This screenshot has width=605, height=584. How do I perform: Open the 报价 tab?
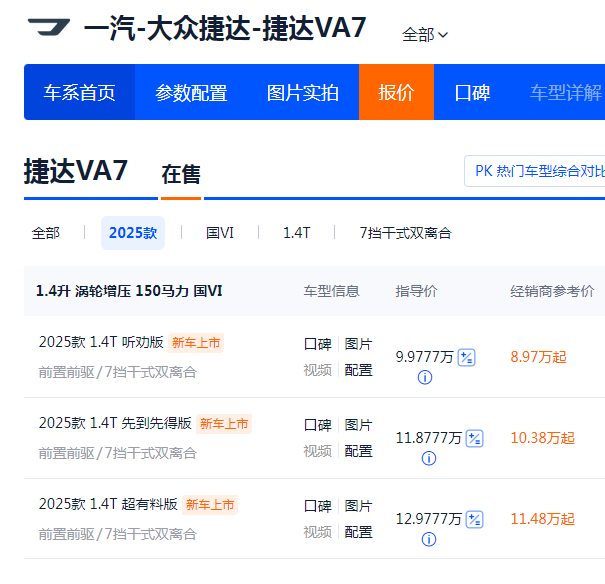pyautogui.click(x=396, y=93)
